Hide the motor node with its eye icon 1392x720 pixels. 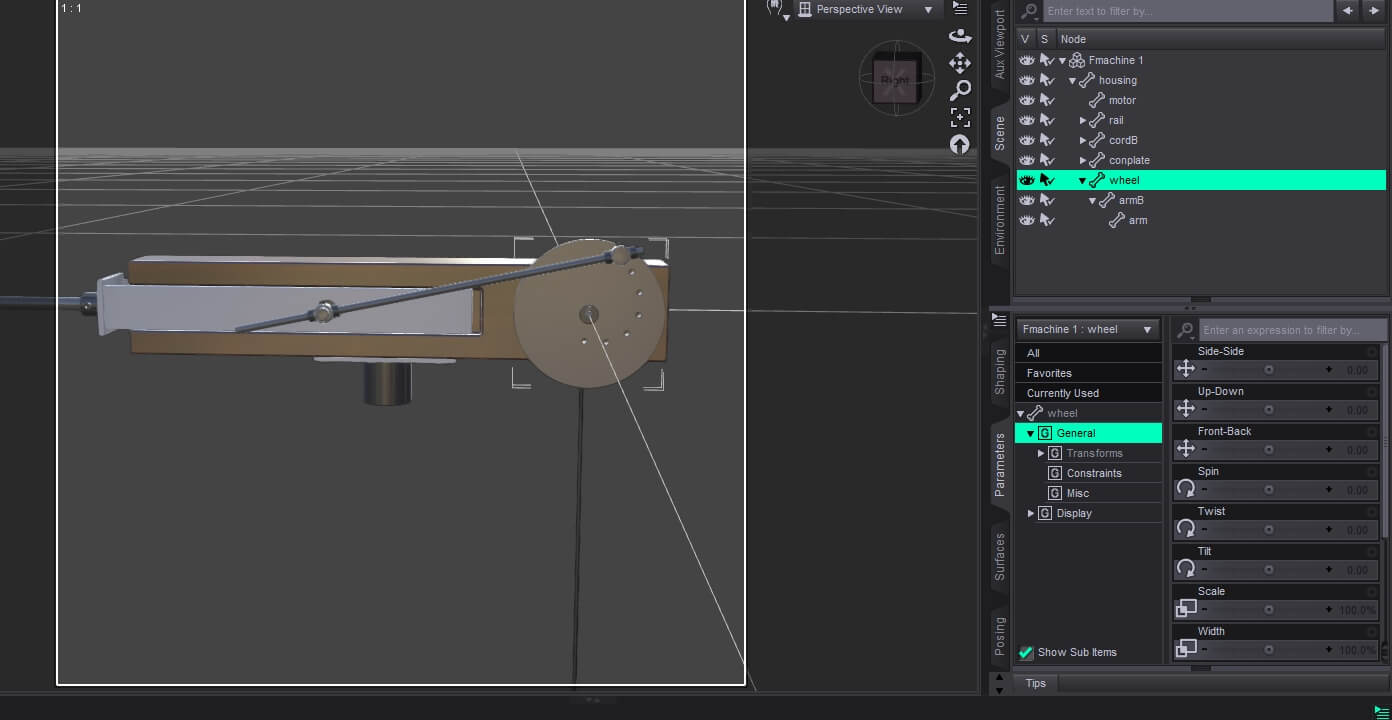point(1027,100)
